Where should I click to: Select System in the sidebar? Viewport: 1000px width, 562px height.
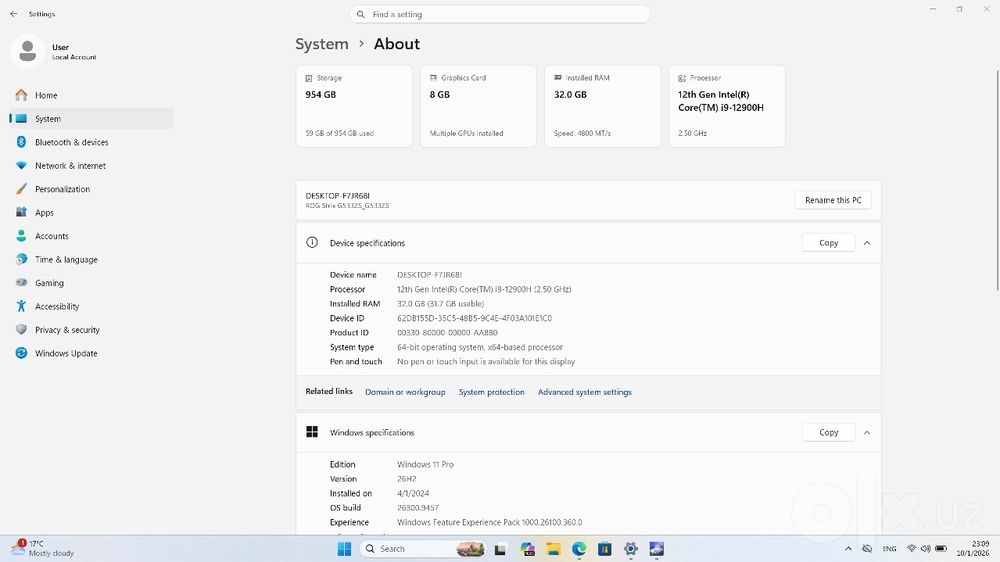tap(91, 119)
